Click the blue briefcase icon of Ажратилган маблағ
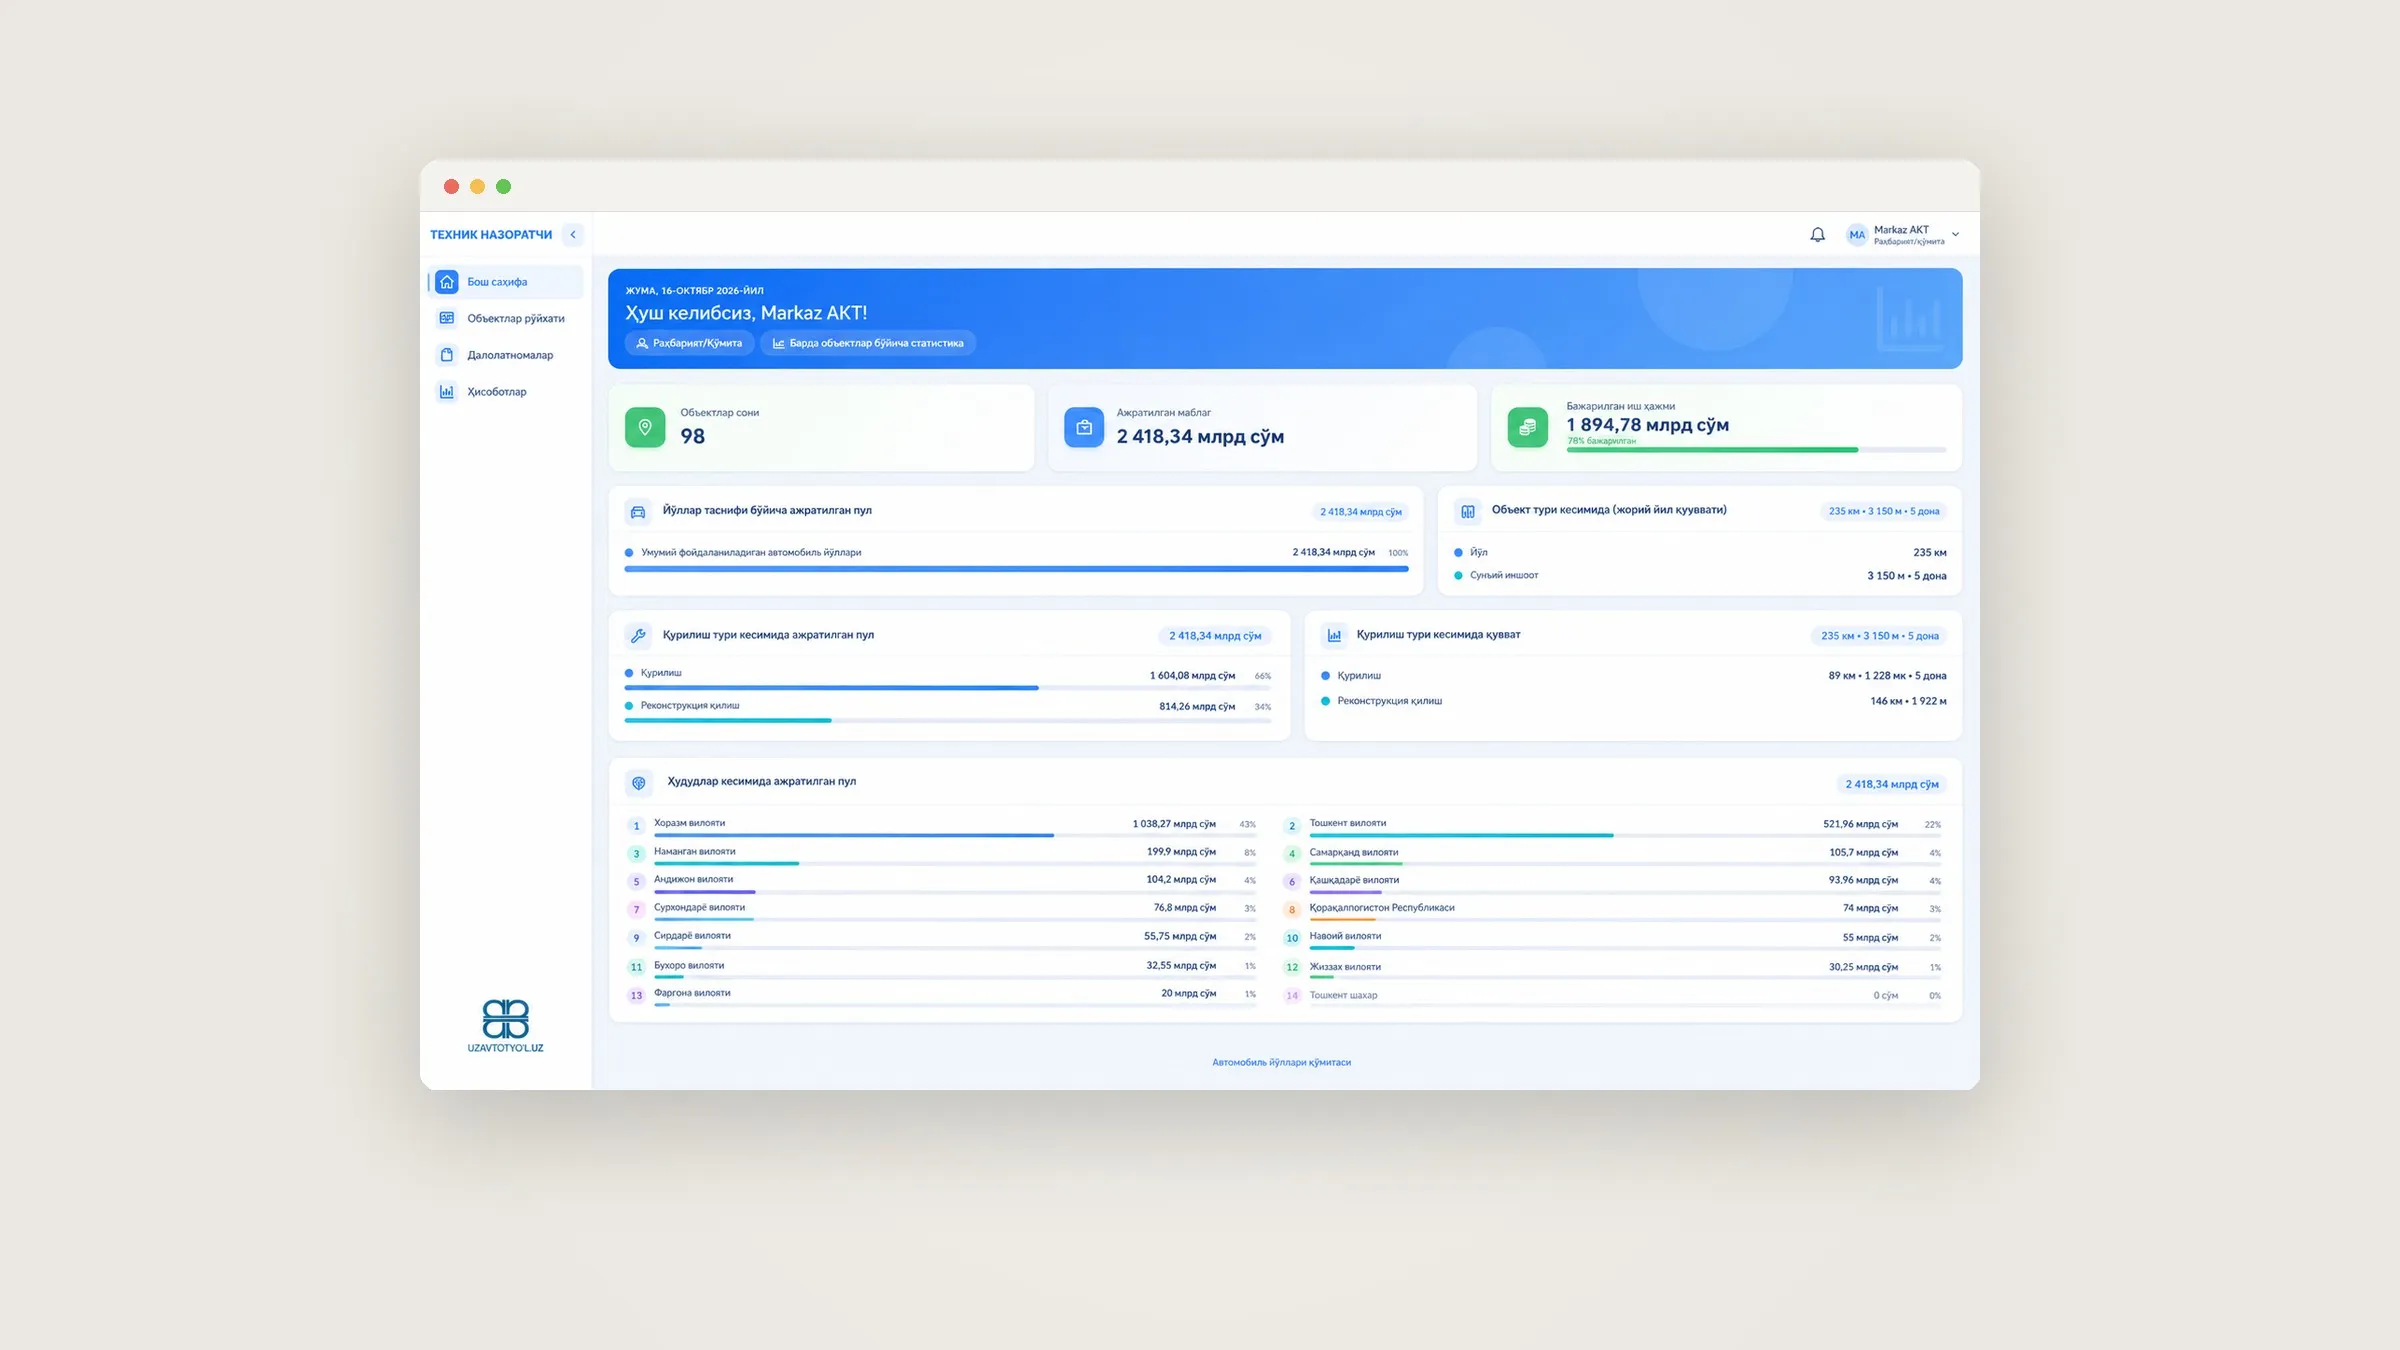This screenshot has width=2400, height=1350. coord(1084,427)
